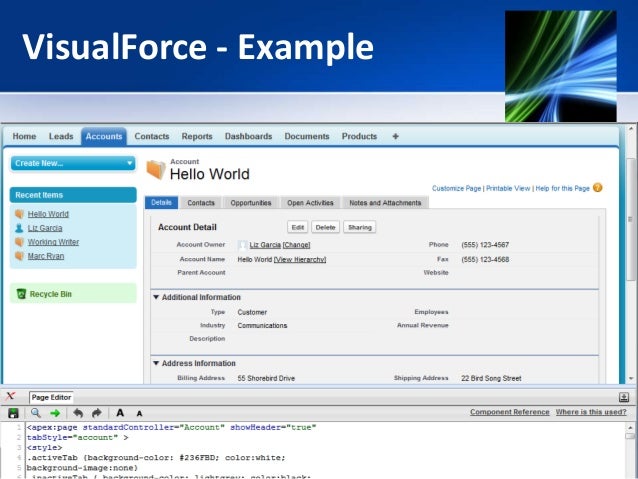The height and width of the screenshot is (479, 638).
Task: Collapse the Address Information section
Action: [x=156, y=363]
